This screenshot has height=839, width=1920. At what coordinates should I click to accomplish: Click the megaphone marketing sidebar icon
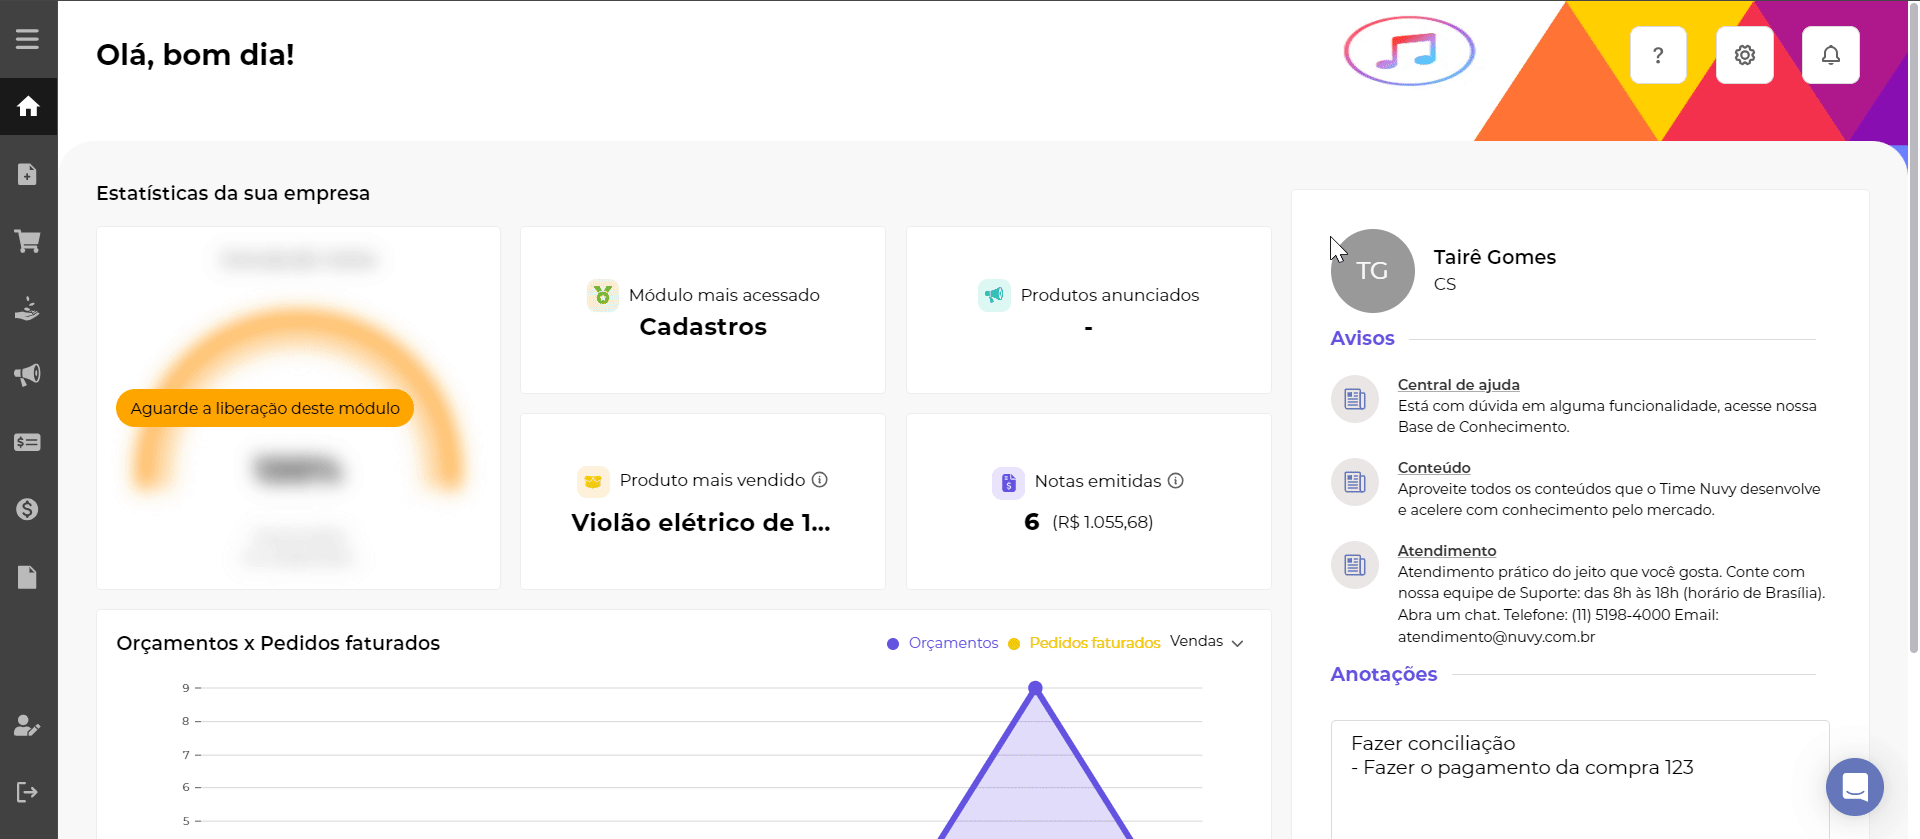point(28,375)
